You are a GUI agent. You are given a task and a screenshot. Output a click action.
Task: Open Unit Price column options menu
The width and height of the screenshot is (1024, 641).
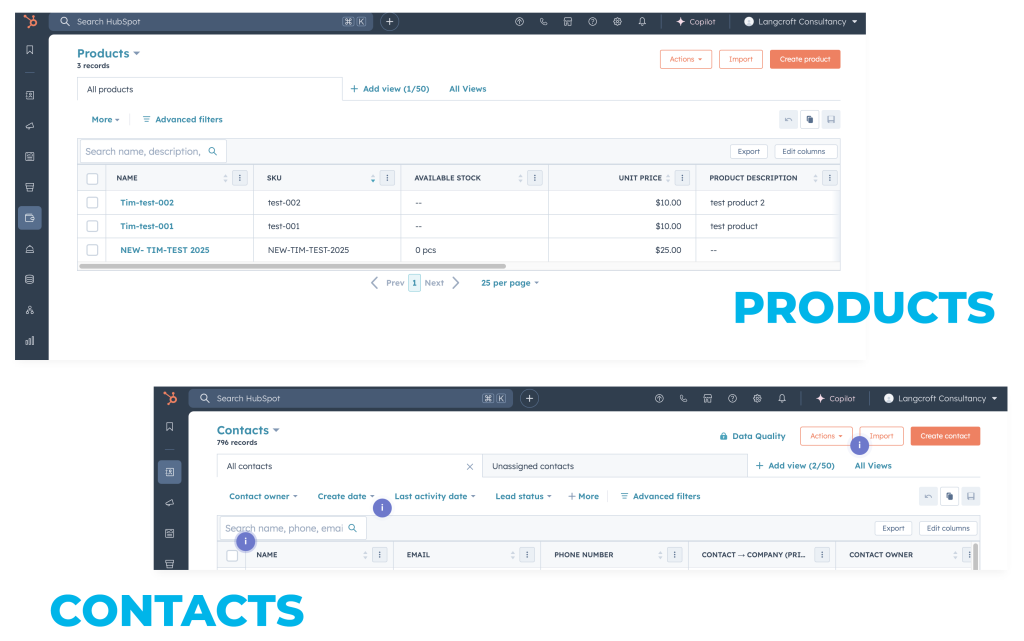(x=682, y=178)
